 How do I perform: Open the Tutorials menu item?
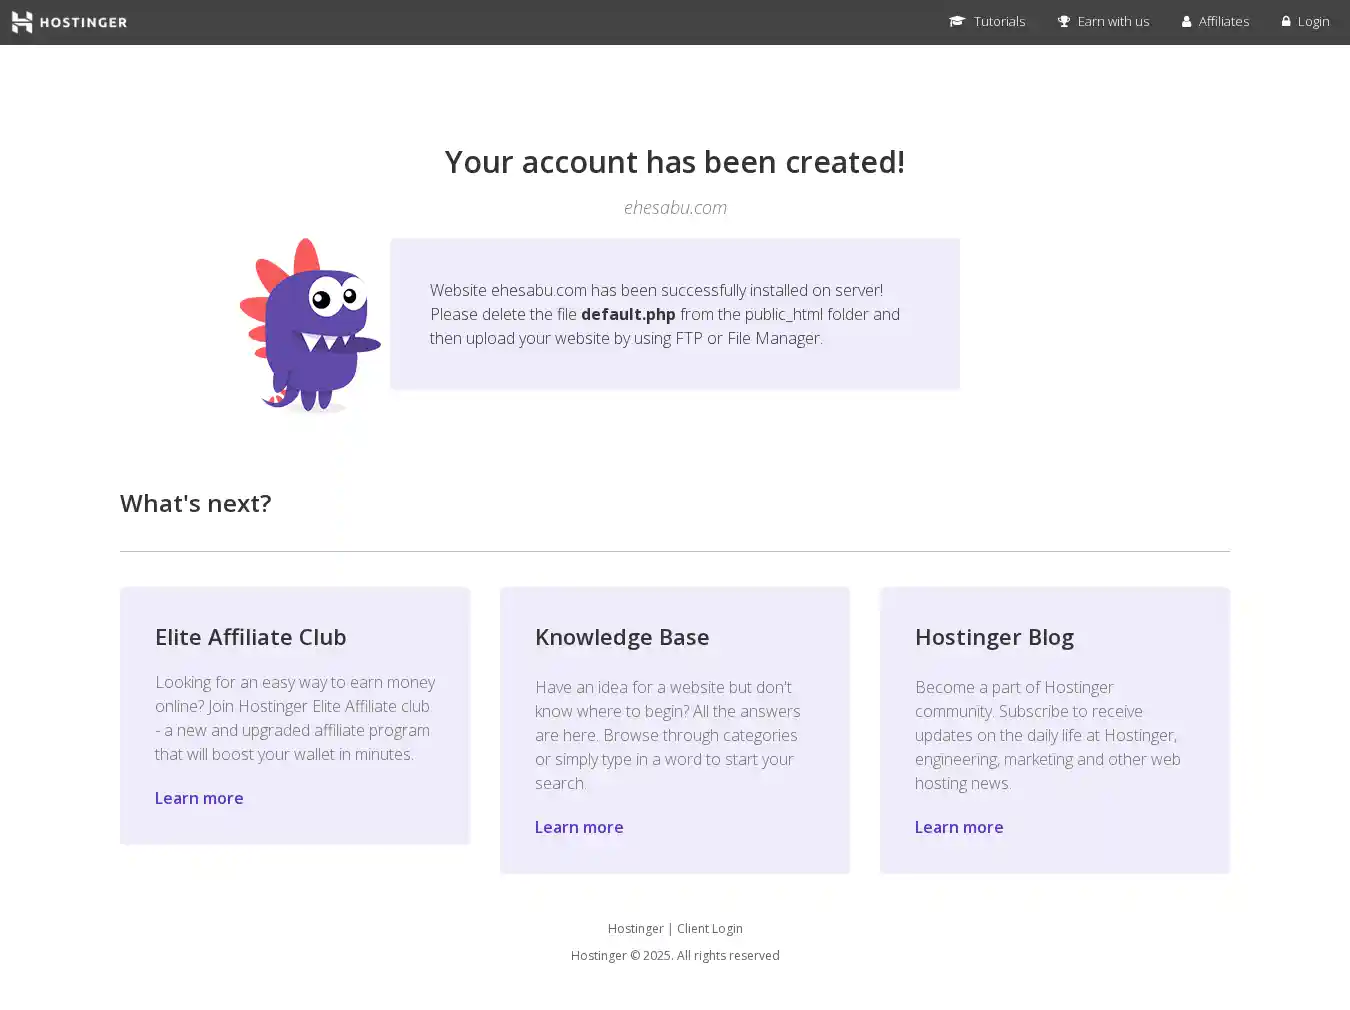999,21
